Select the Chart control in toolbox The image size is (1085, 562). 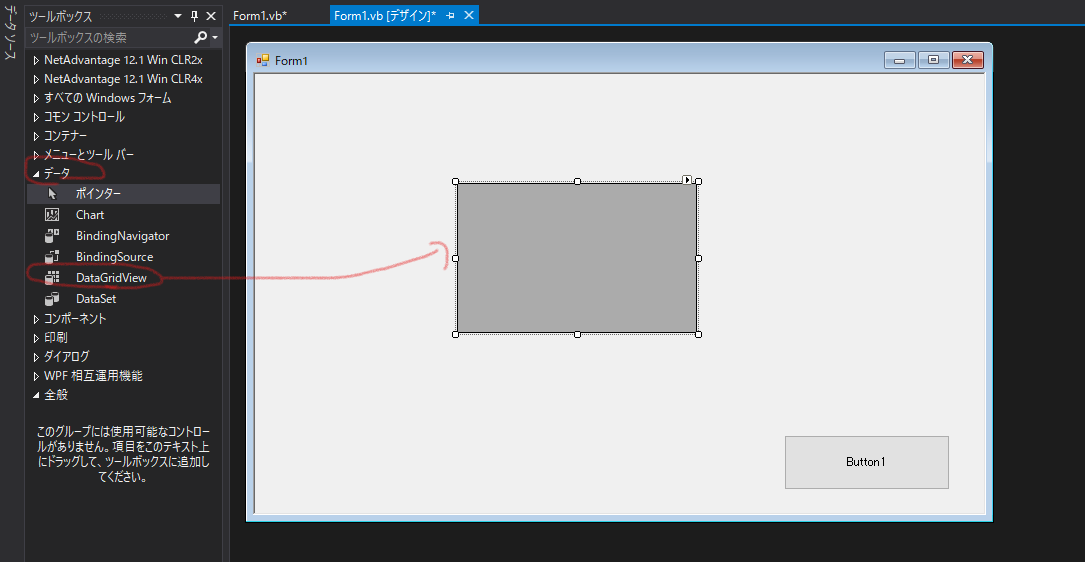tap(89, 215)
